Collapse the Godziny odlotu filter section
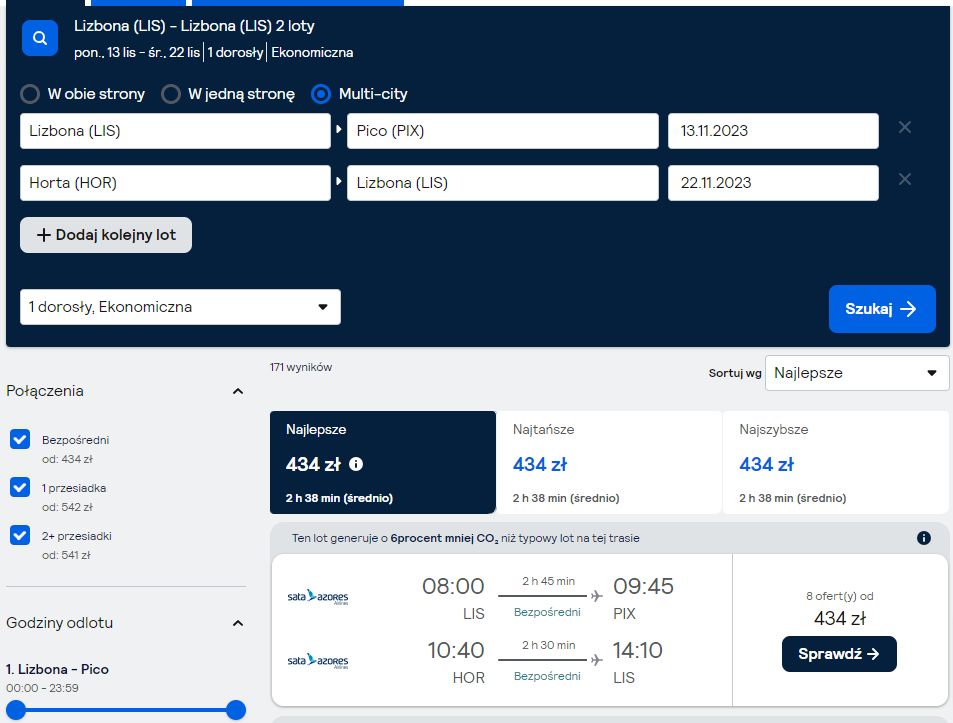 coord(238,623)
